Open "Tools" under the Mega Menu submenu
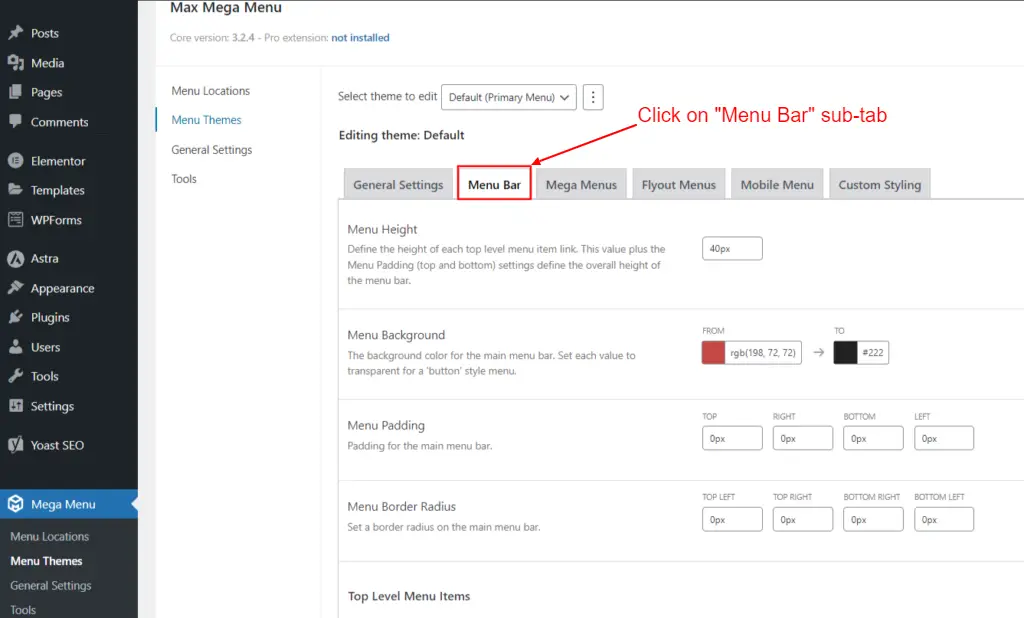The width and height of the screenshot is (1024, 618). click(x=24, y=609)
